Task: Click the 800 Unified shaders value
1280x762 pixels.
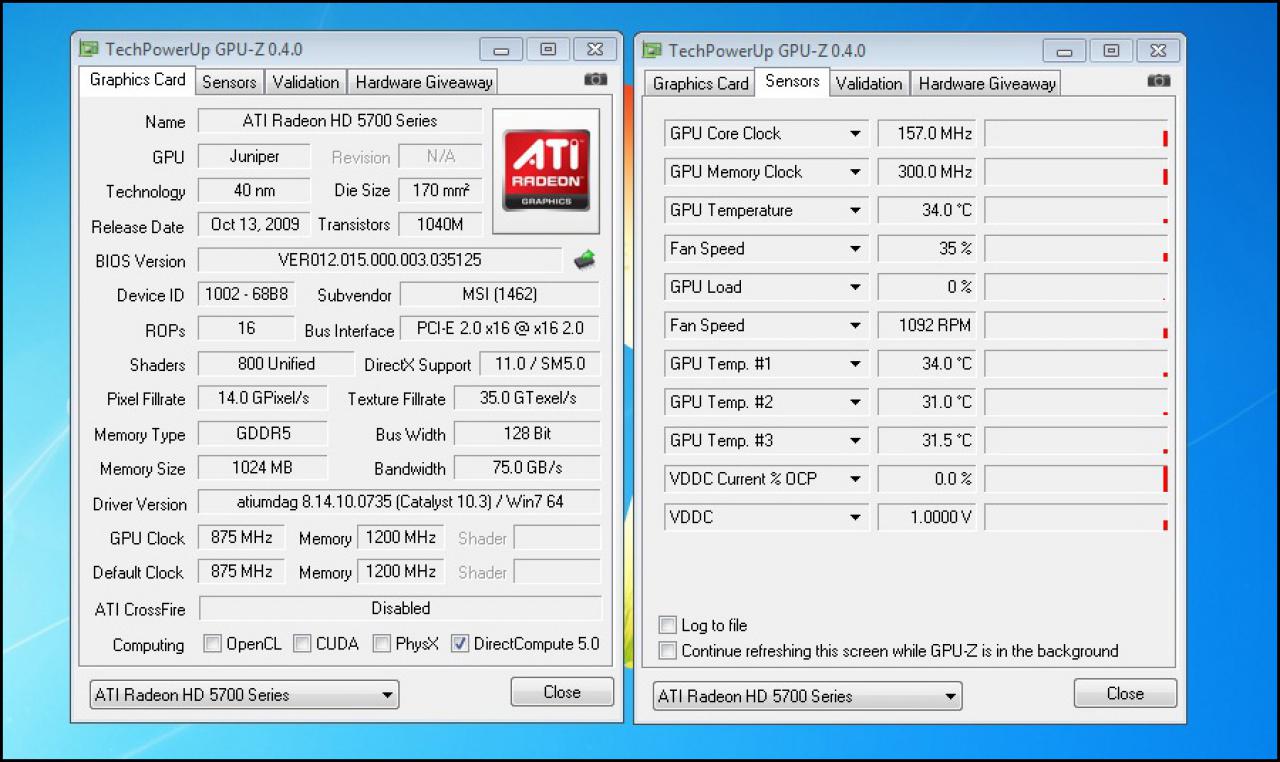Action: (276, 363)
